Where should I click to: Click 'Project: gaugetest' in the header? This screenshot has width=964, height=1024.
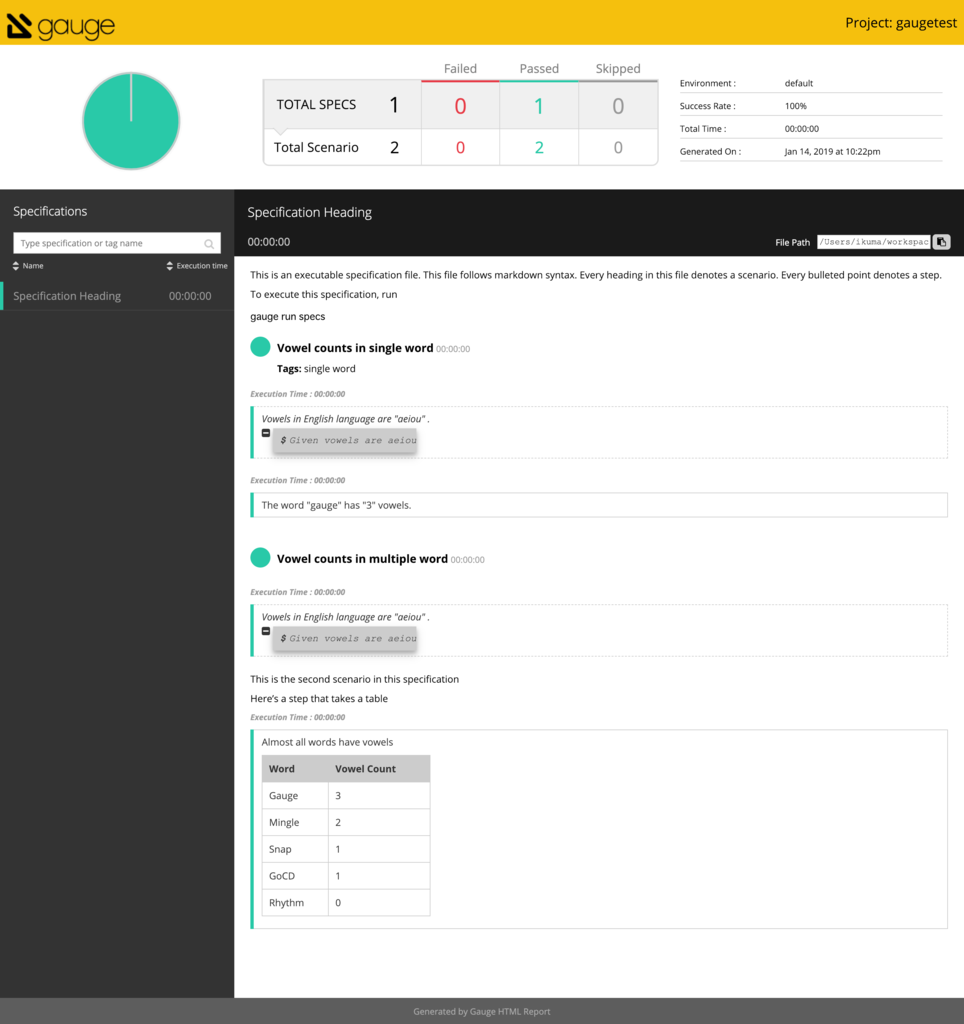(x=901, y=23)
